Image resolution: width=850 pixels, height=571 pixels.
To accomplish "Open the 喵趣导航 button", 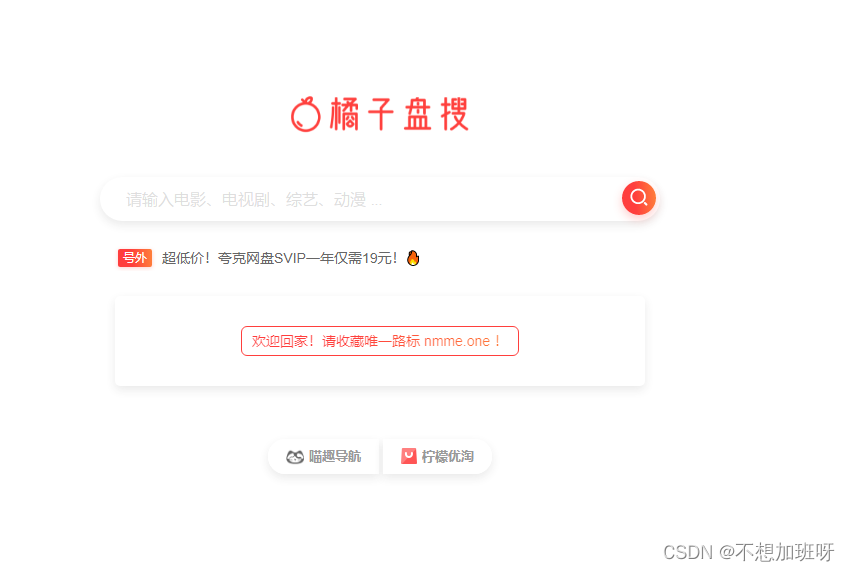I will [x=324, y=457].
